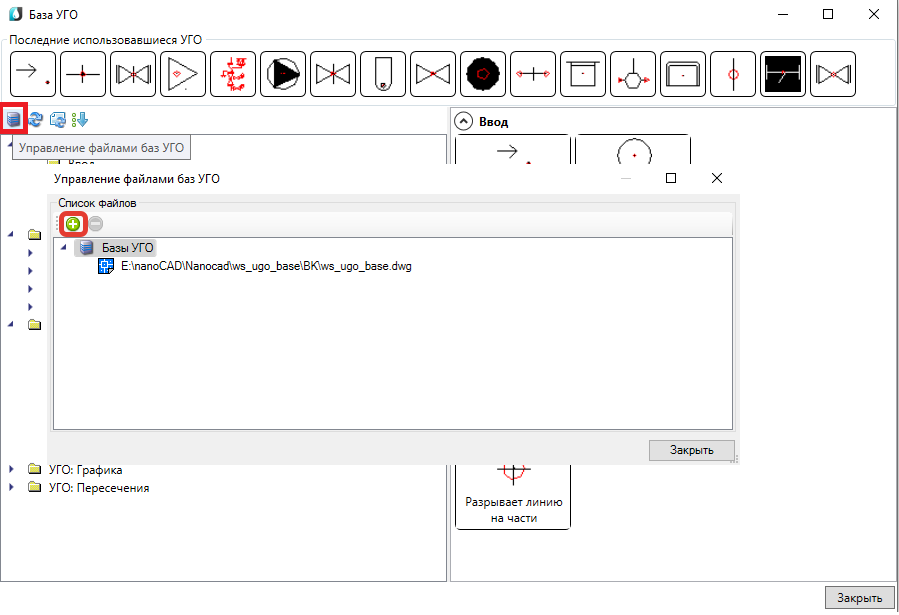This screenshot has height=615, width=899.
Task: Close the file dialog with title-bar X
Action: coord(717,178)
